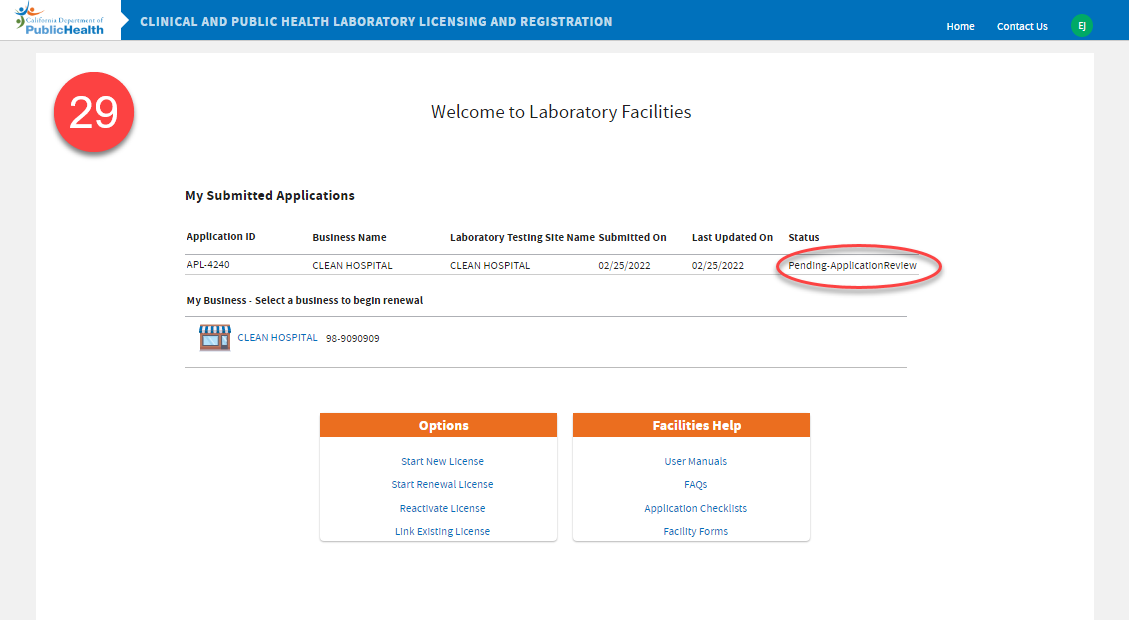Click the Last Updated On column header
The width and height of the screenshot is (1129, 620).
[x=732, y=238]
